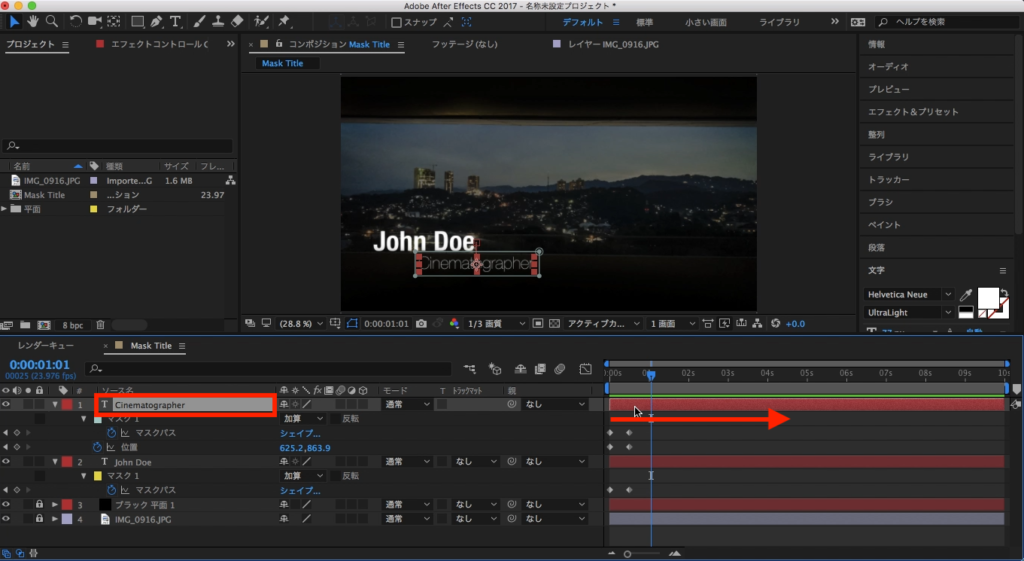1024x561 pixels.
Task: Select the Hand tool
Action: point(33,21)
